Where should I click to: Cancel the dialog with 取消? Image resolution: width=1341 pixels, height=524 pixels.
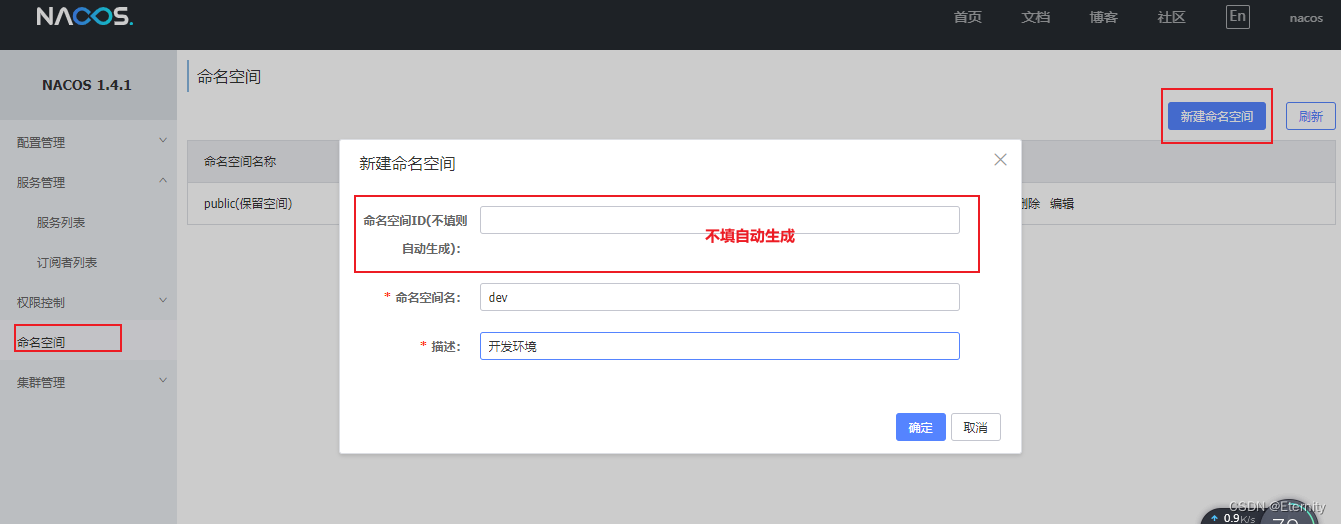coord(976,427)
